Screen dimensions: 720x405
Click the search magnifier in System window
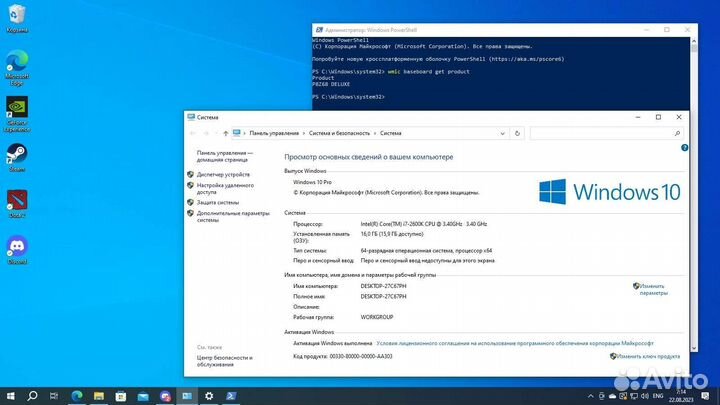[x=677, y=133]
